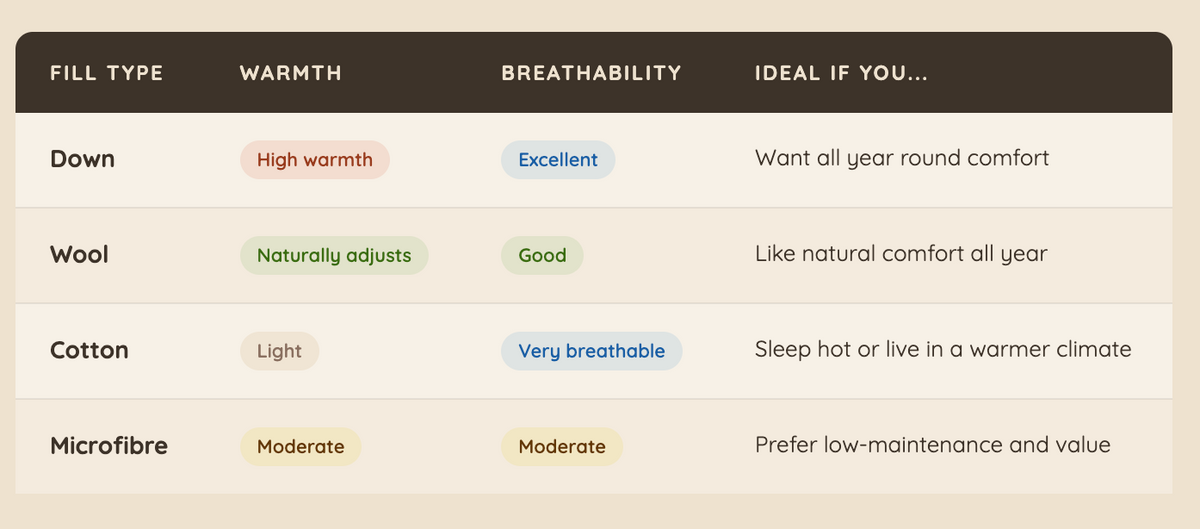The height and width of the screenshot is (529, 1200).
Task: Click the High warmth badge
Action: (314, 160)
